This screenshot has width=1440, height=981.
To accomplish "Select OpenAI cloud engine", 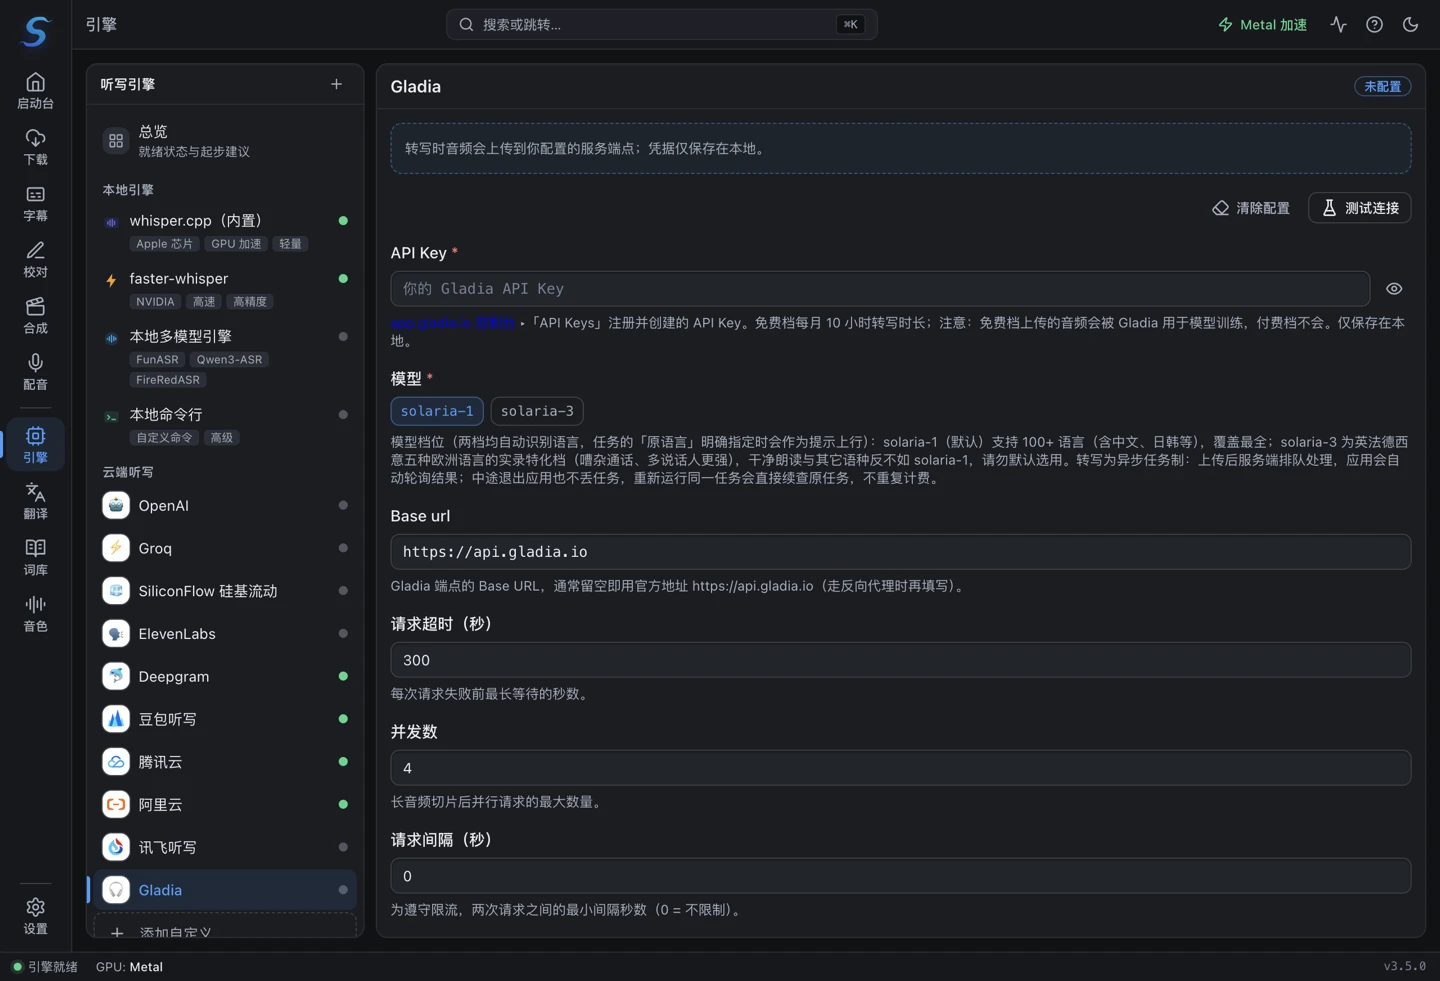I will 225,505.
